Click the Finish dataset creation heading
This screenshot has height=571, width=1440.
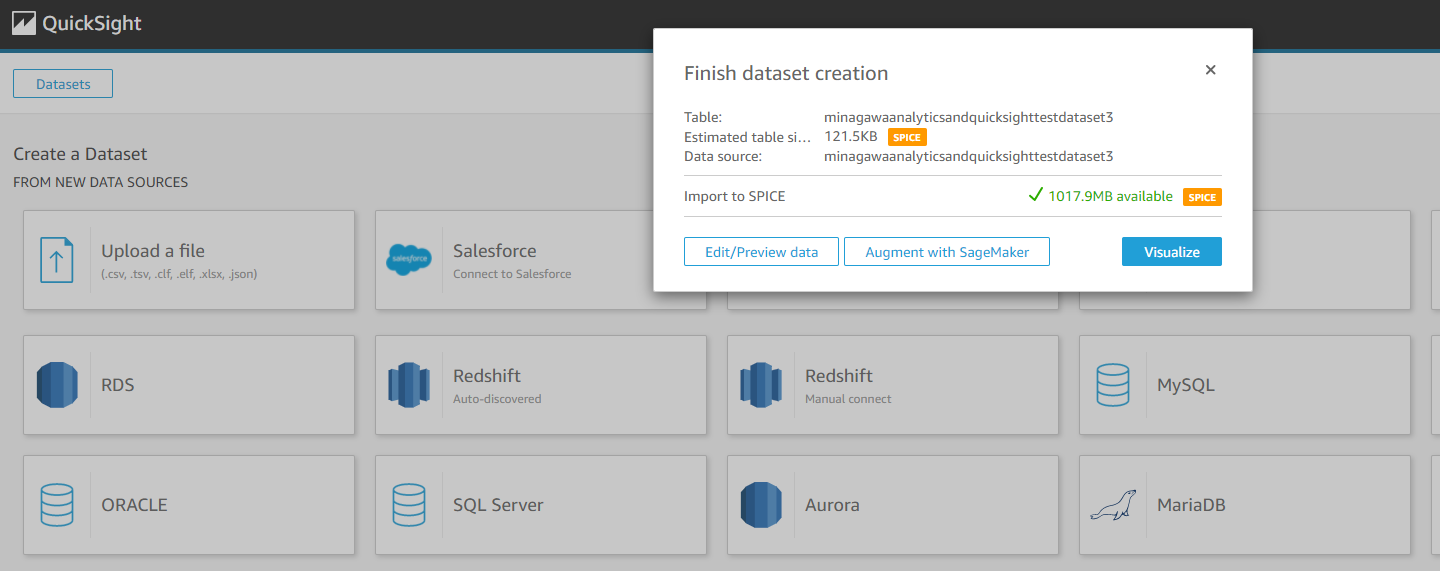[x=786, y=73]
